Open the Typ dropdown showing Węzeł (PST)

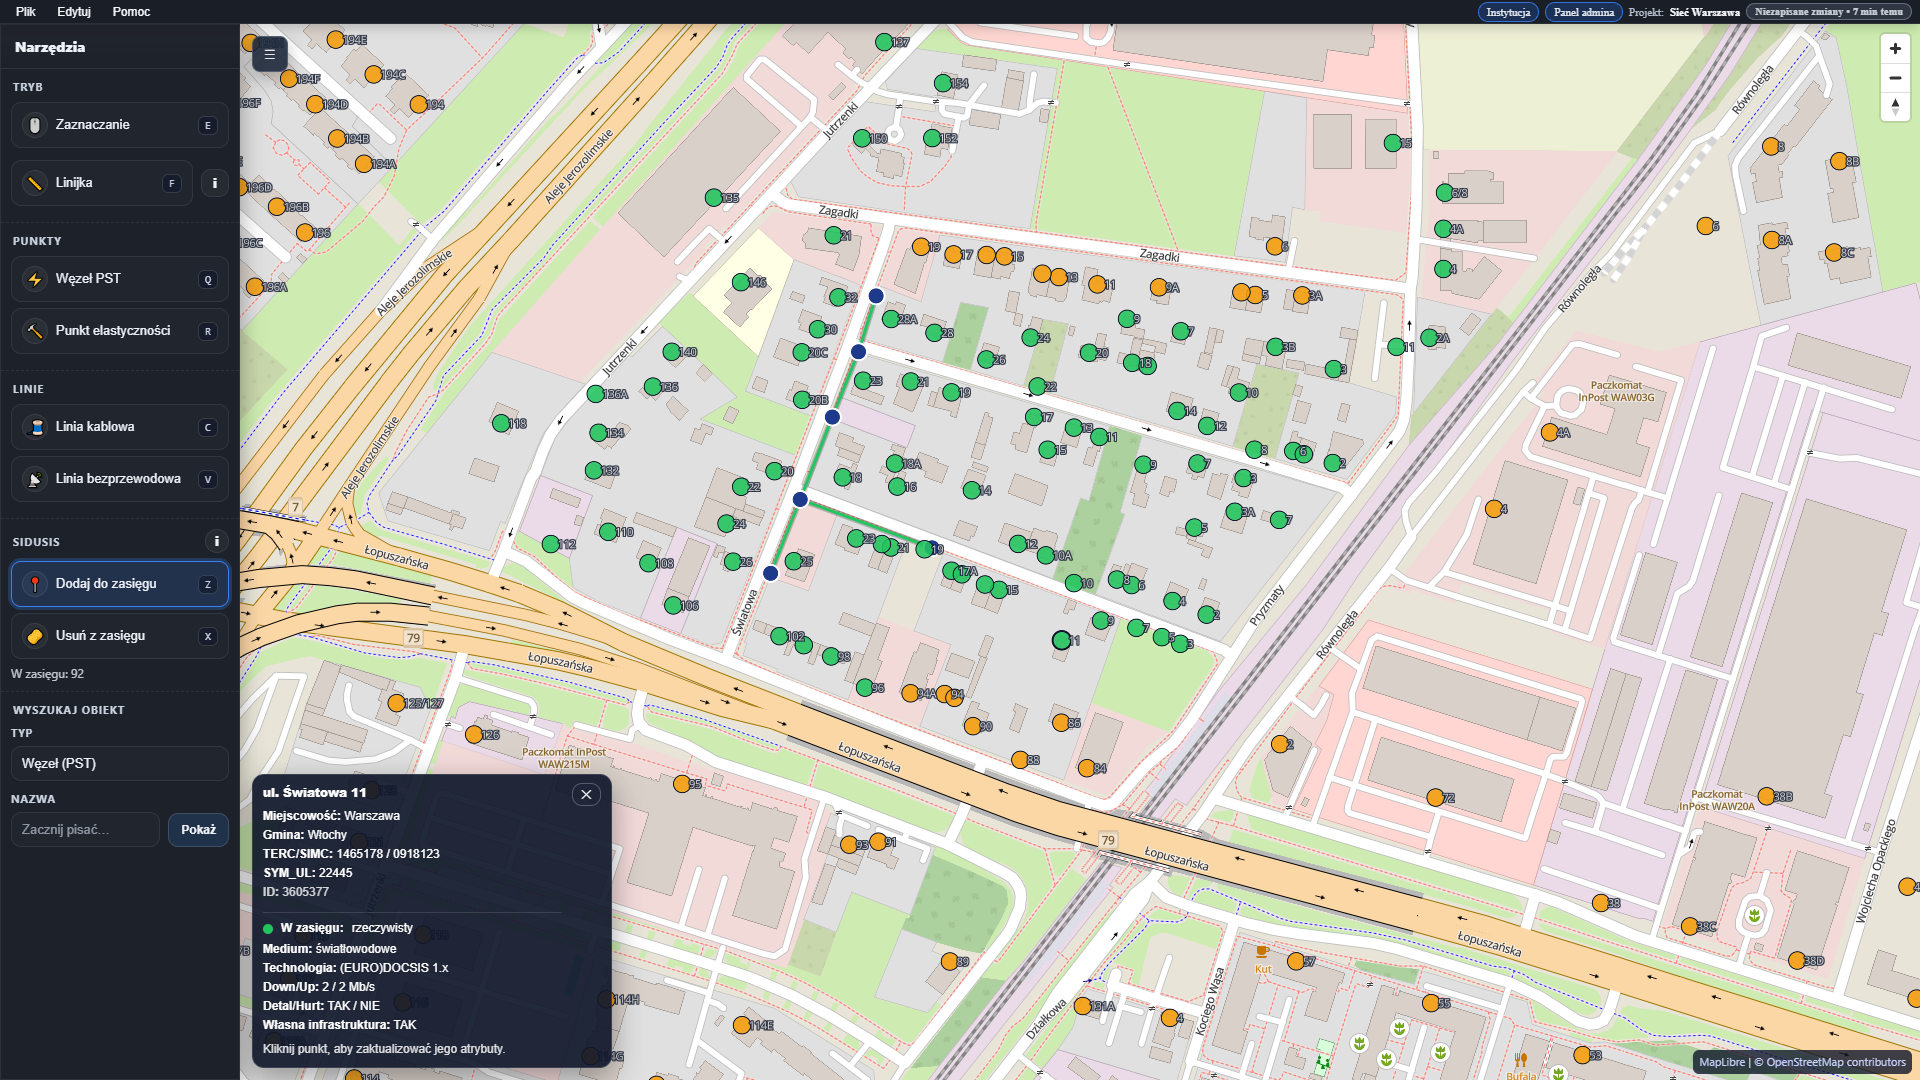[119, 763]
